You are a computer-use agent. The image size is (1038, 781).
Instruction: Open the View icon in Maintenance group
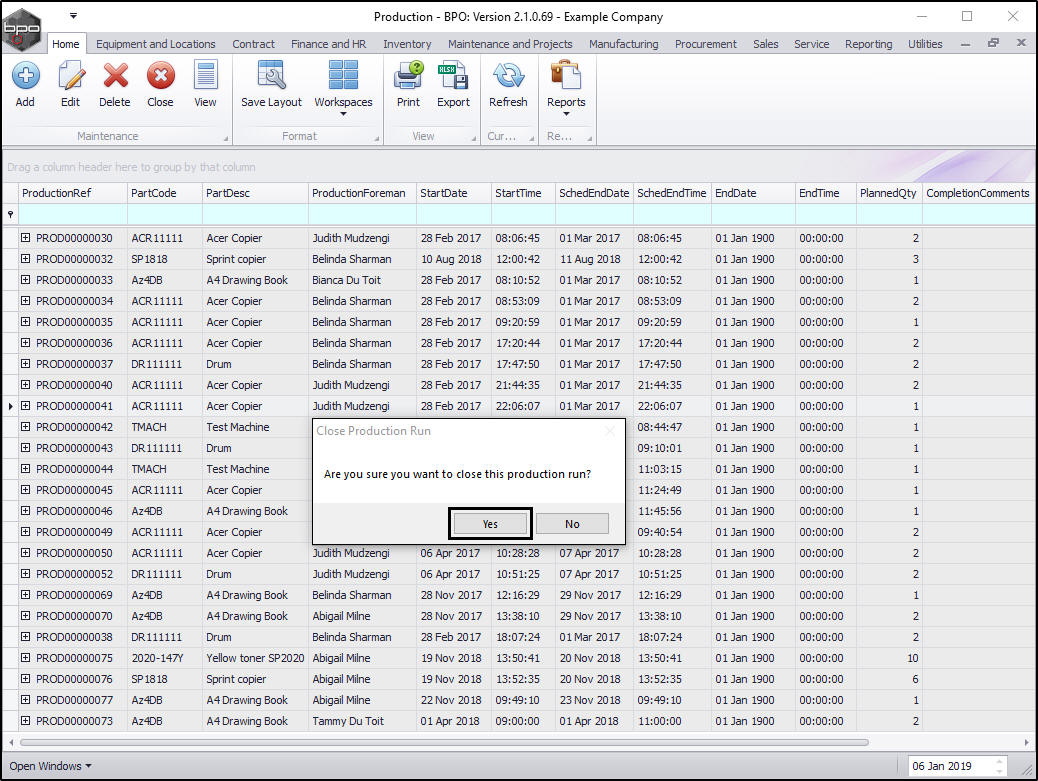[x=205, y=84]
